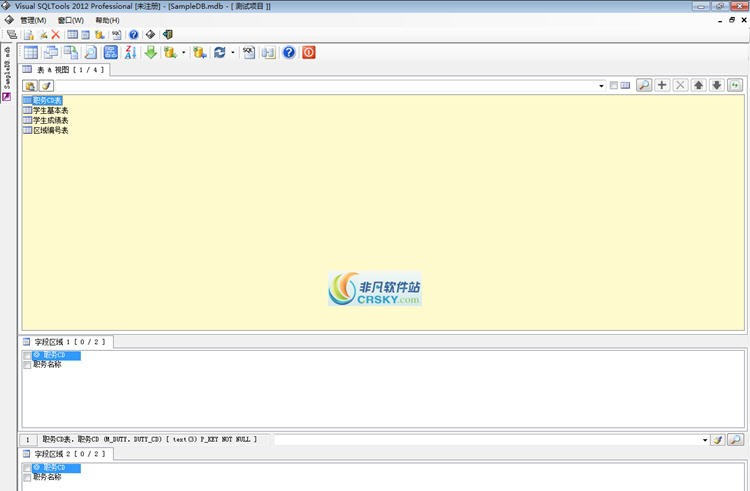Screen dimensions: 750x491
Task: Click the large SQL script icon
Action: (x=249, y=53)
